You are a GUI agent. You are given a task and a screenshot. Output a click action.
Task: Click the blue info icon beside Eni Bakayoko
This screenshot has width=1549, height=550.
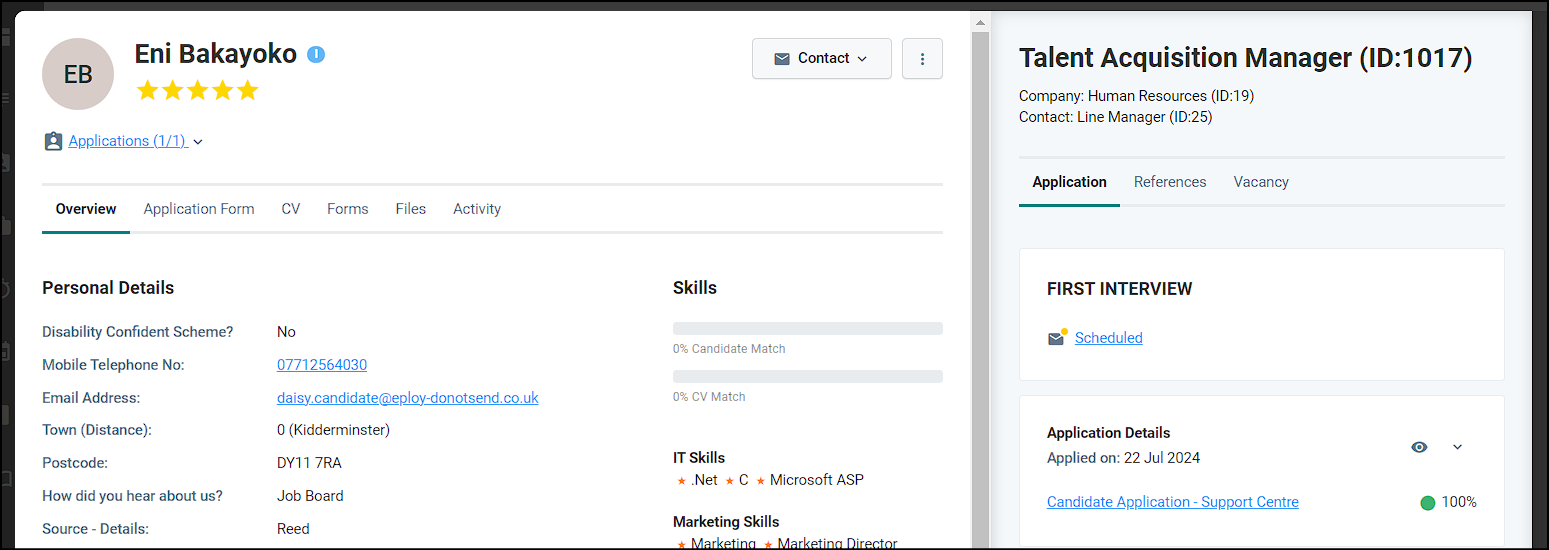[x=316, y=54]
